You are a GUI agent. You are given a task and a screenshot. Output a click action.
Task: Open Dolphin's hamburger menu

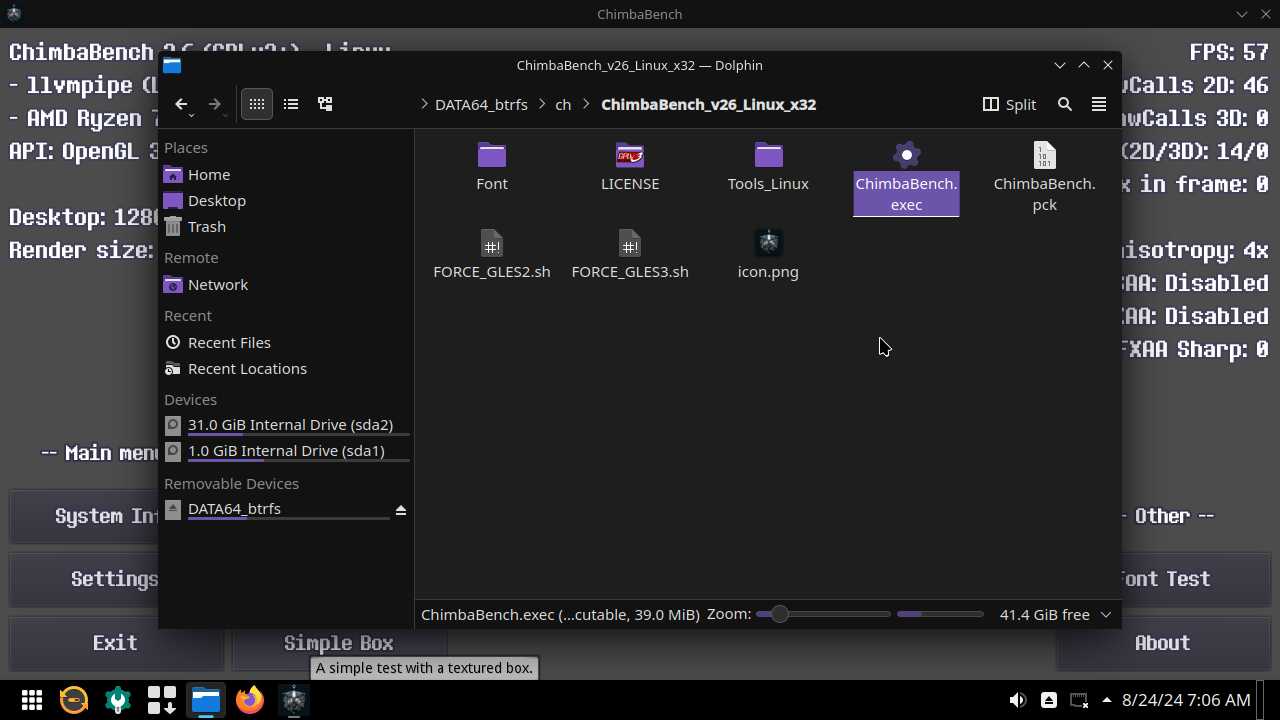[x=1099, y=104]
